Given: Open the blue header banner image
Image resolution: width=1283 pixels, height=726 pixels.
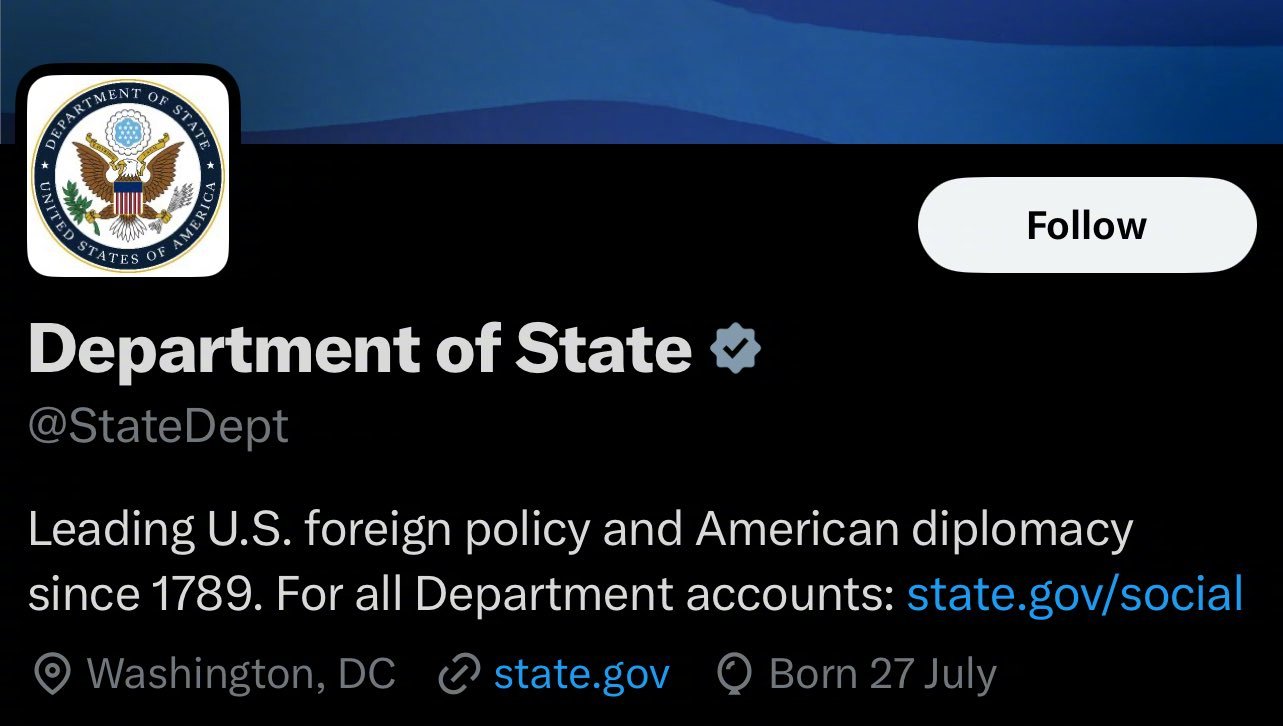Looking at the screenshot, I should (x=641, y=71).
